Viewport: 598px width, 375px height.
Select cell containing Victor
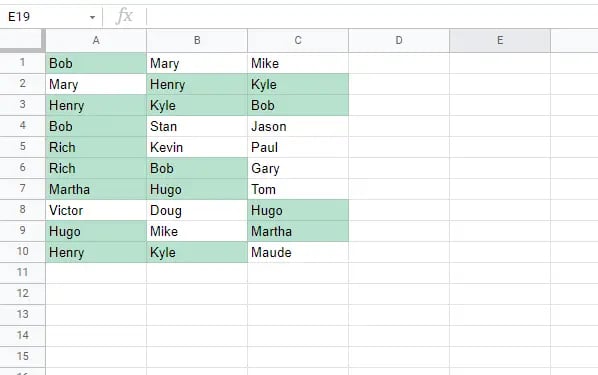coord(96,210)
